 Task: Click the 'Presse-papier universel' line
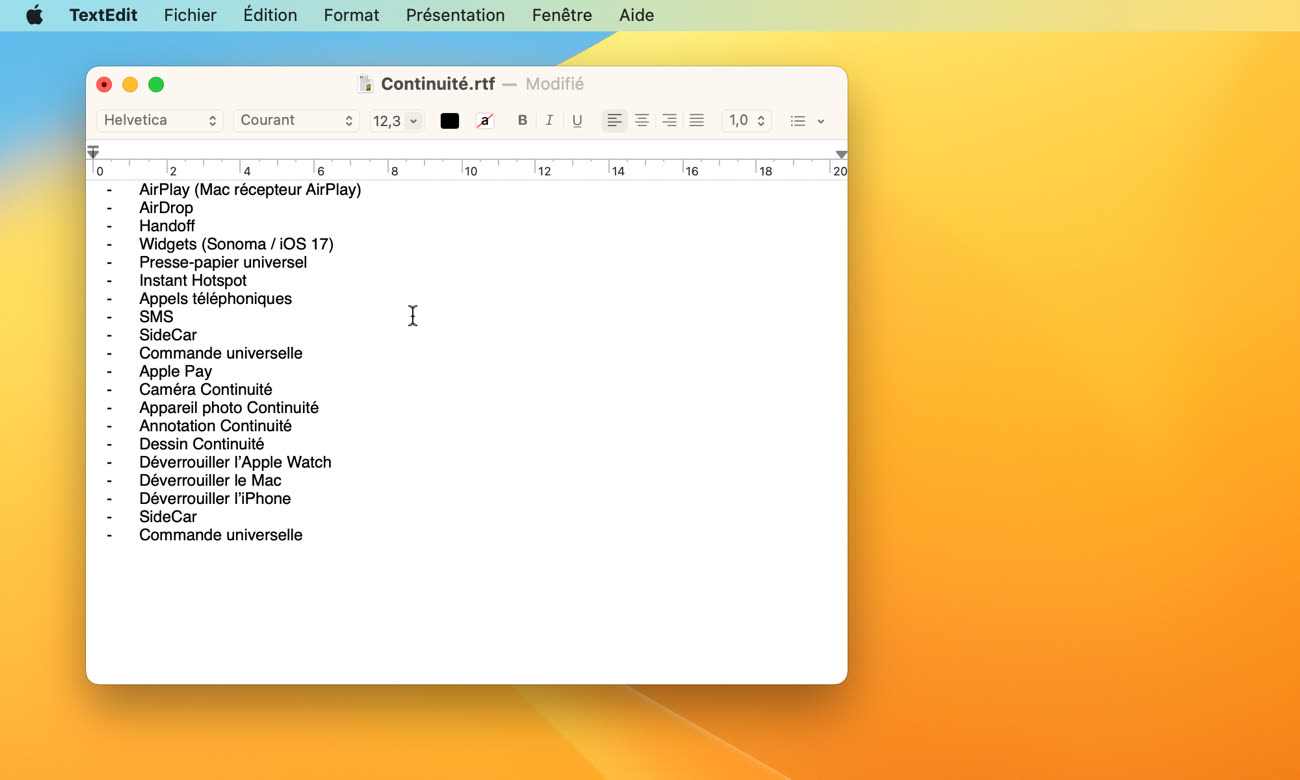point(223,262)
